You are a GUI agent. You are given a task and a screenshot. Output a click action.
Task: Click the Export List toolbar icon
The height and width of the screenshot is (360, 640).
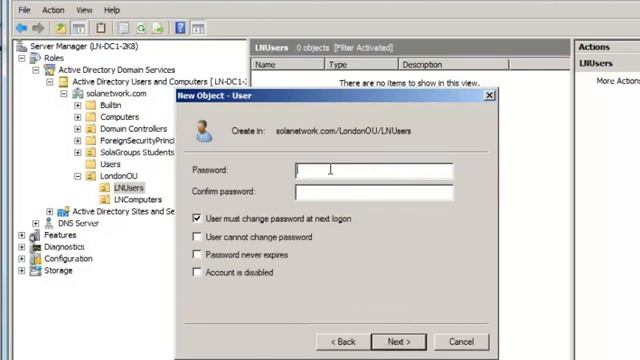pyautogui.click(x=158, y=28)
